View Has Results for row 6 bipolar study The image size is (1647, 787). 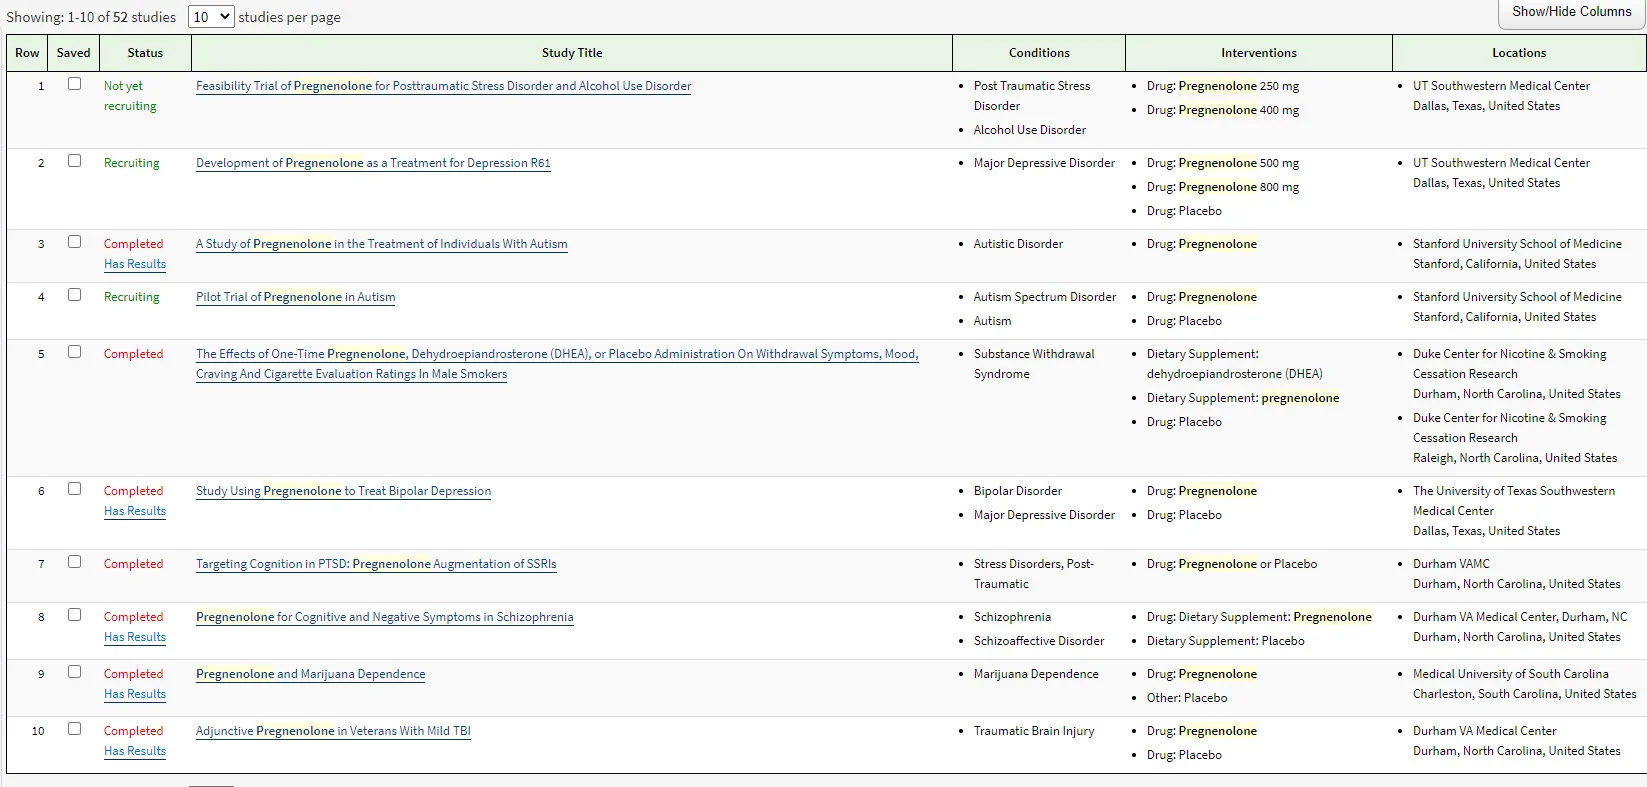click(x=135, y=511)
